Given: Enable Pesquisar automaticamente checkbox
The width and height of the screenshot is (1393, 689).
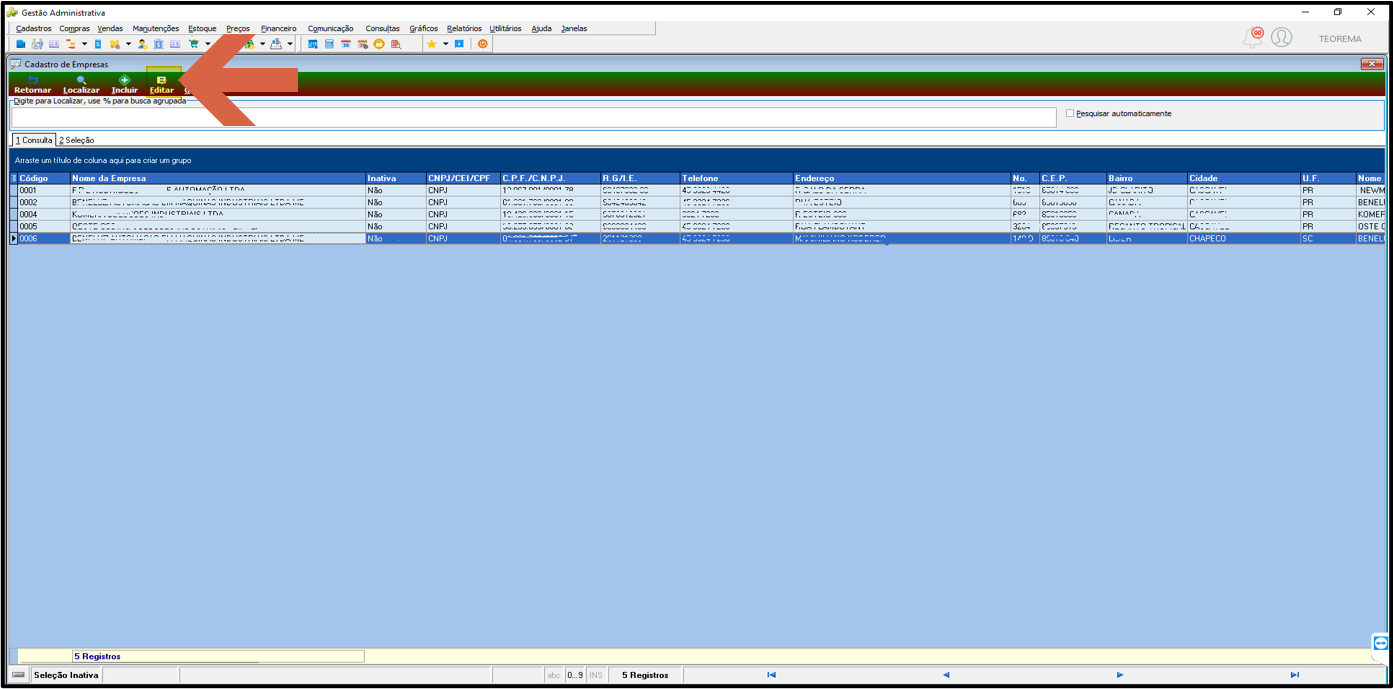Looking at the screenshot, I should (x=1070, y=113).
